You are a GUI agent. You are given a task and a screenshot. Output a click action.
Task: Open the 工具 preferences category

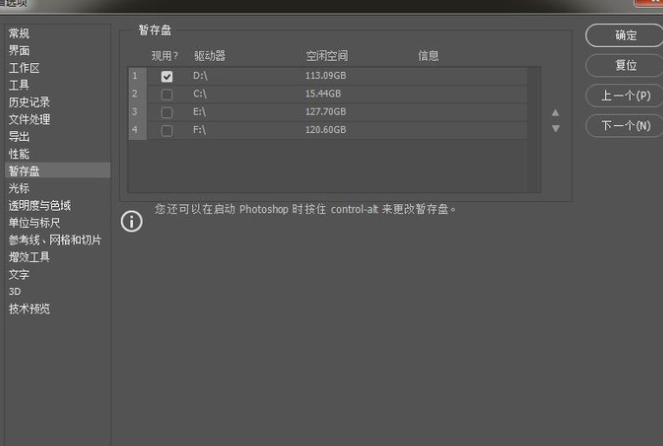(19, 85)
